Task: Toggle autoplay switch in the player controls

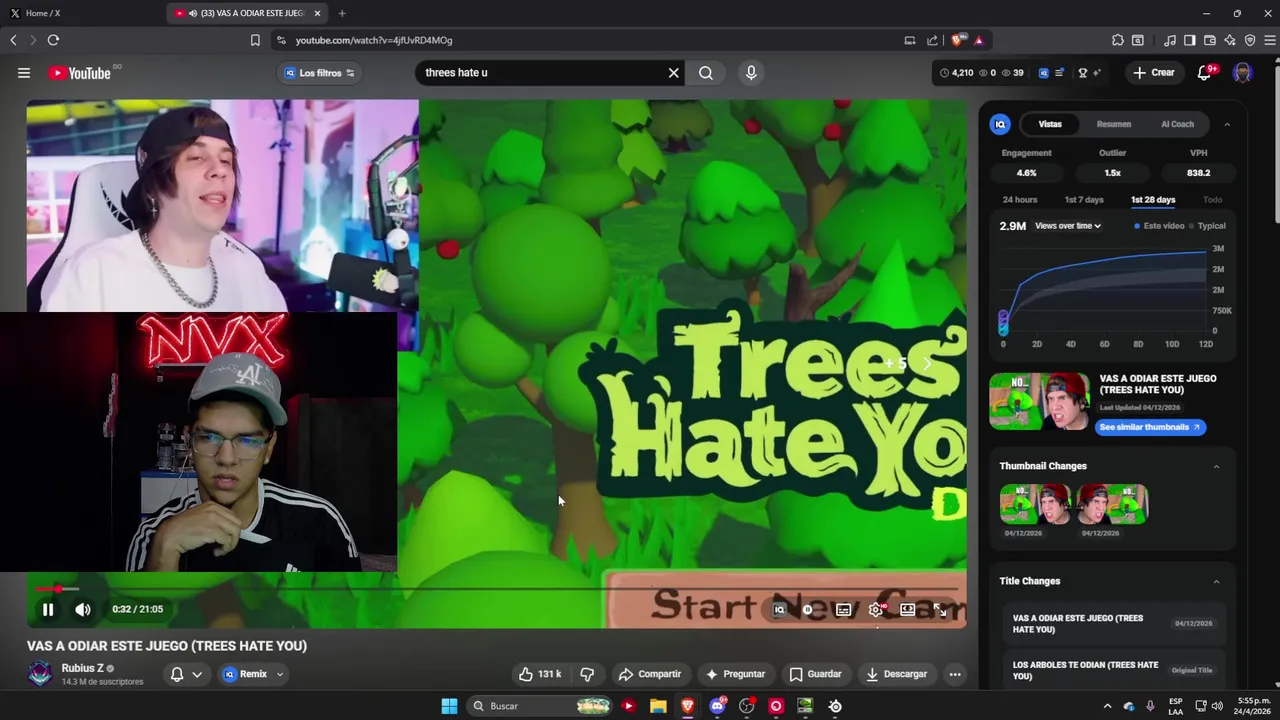Action: point(808,610)
